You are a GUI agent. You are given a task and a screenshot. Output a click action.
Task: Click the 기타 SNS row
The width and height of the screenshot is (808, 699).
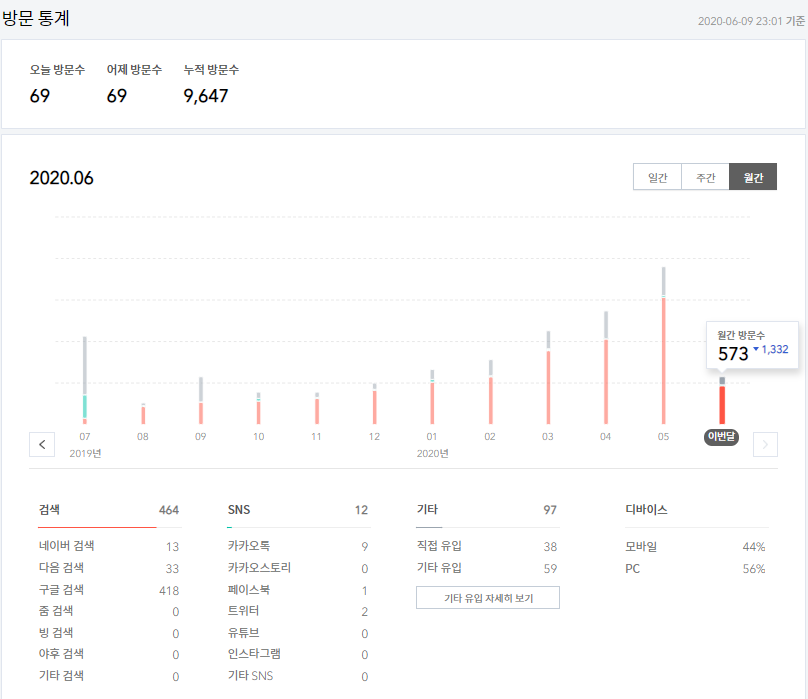coord(298,675)
